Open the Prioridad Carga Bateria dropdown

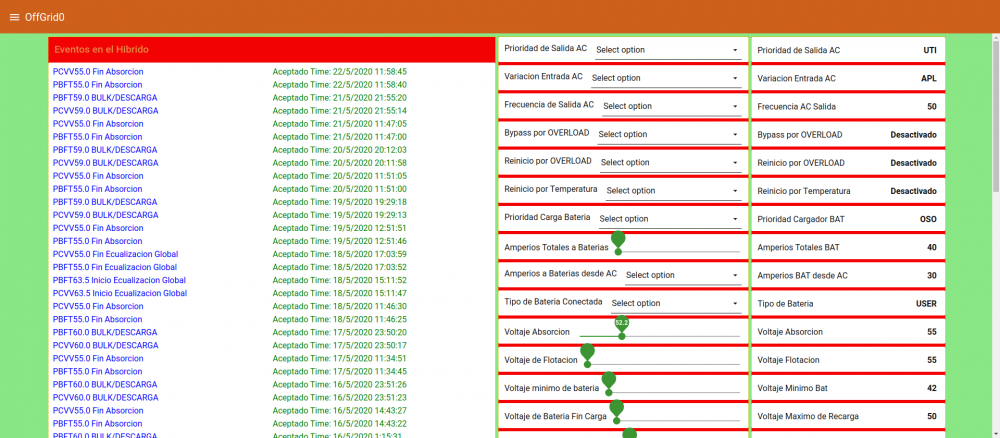[670, 219]
